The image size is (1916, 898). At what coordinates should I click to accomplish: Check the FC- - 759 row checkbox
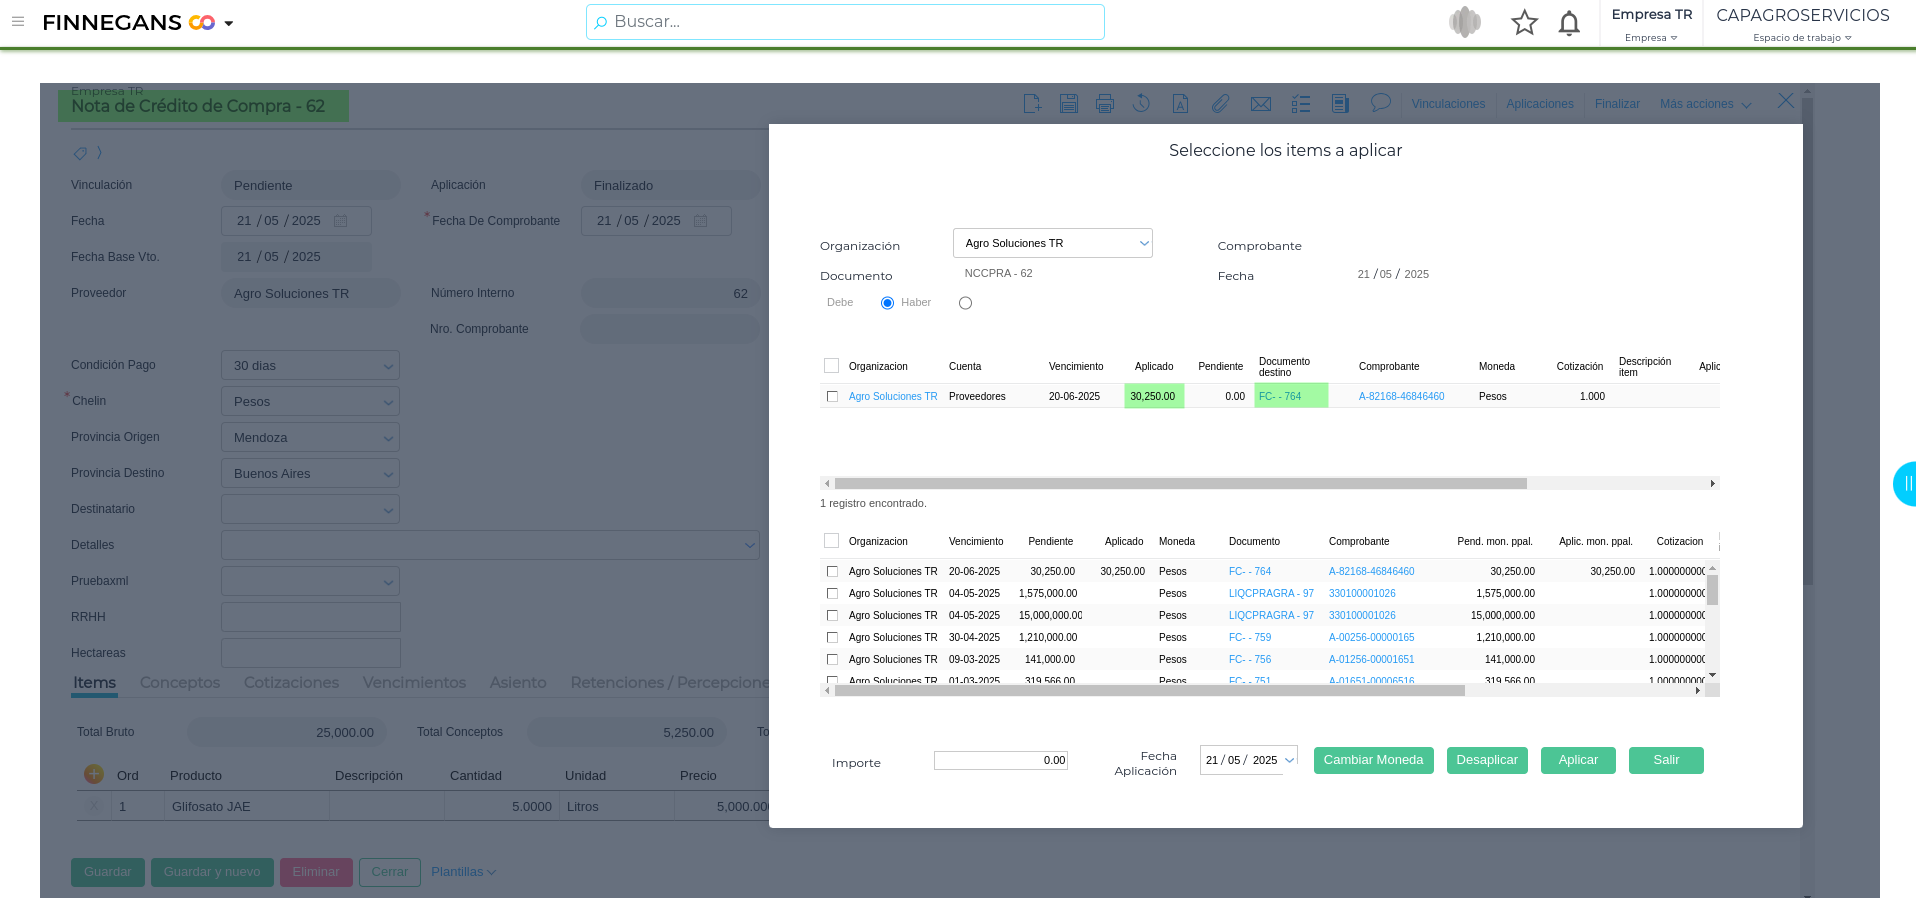pyautogui.click(x=832, y=637)
